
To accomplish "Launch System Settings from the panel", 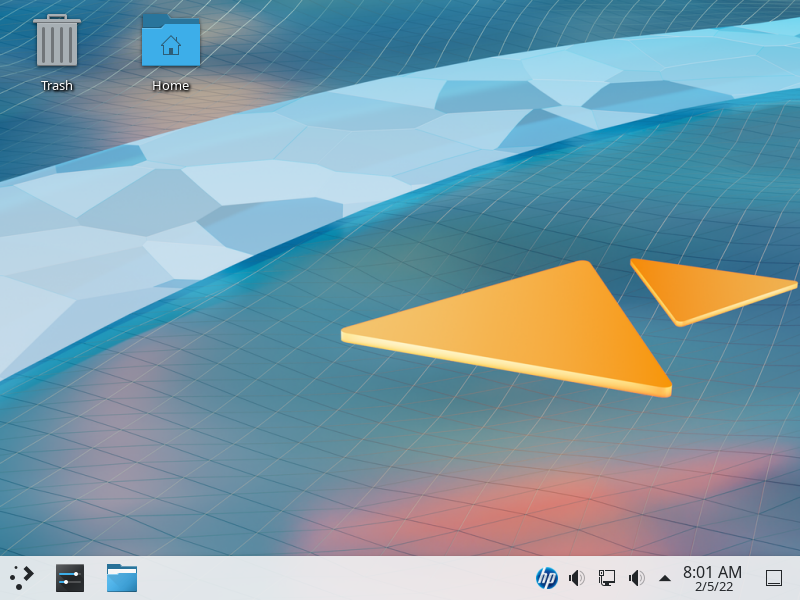I will [x=70, y=578].
